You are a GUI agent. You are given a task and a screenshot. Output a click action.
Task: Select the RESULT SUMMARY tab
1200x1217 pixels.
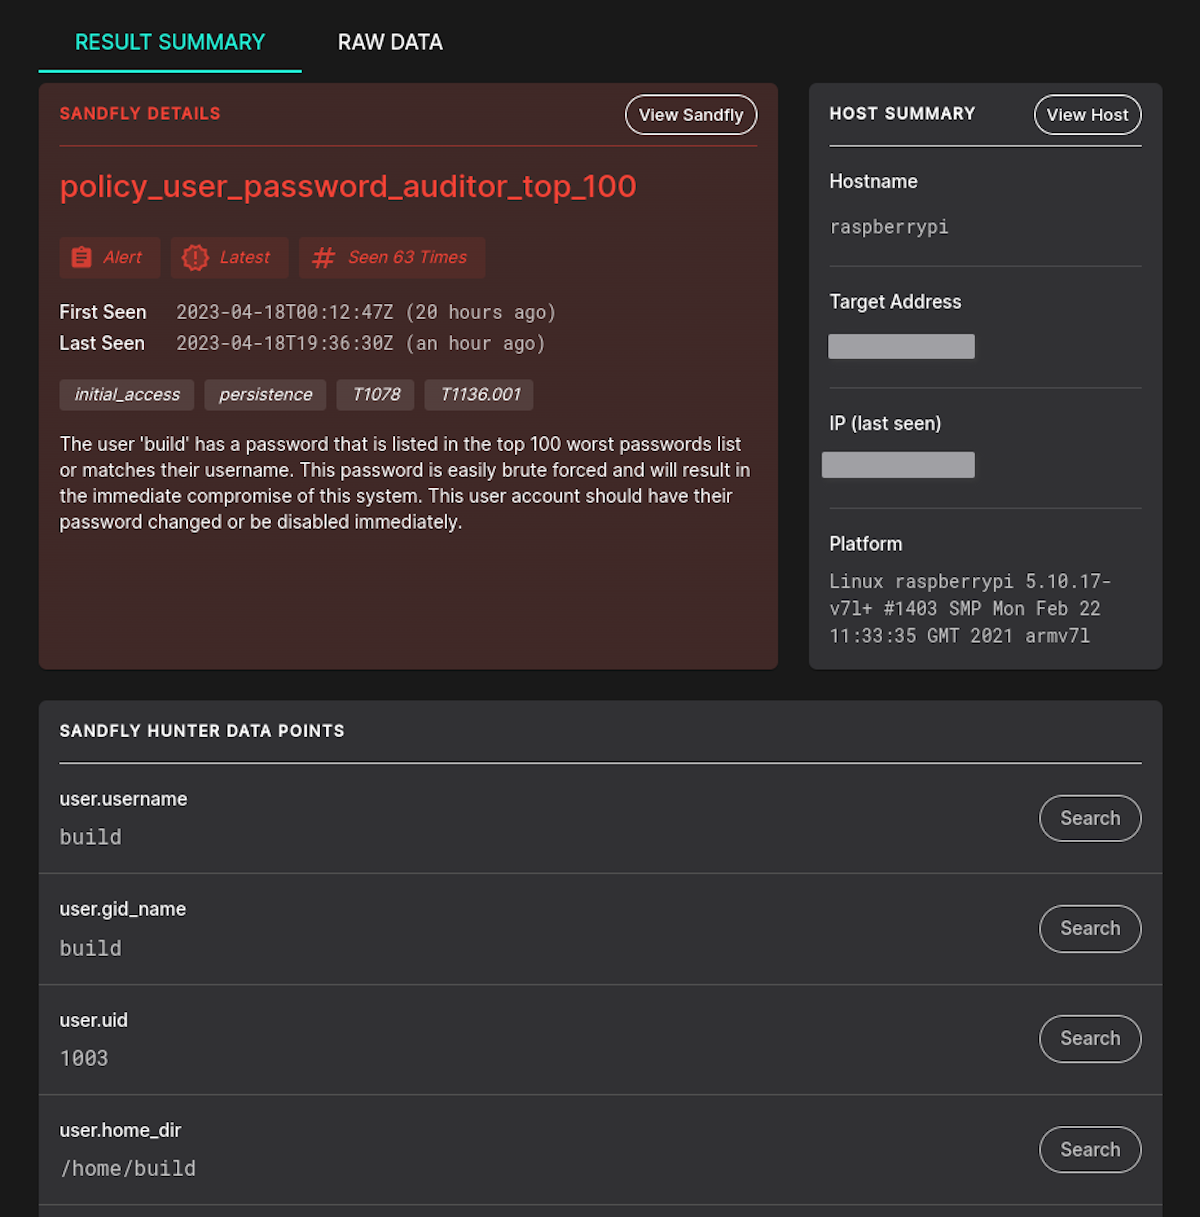169,42
